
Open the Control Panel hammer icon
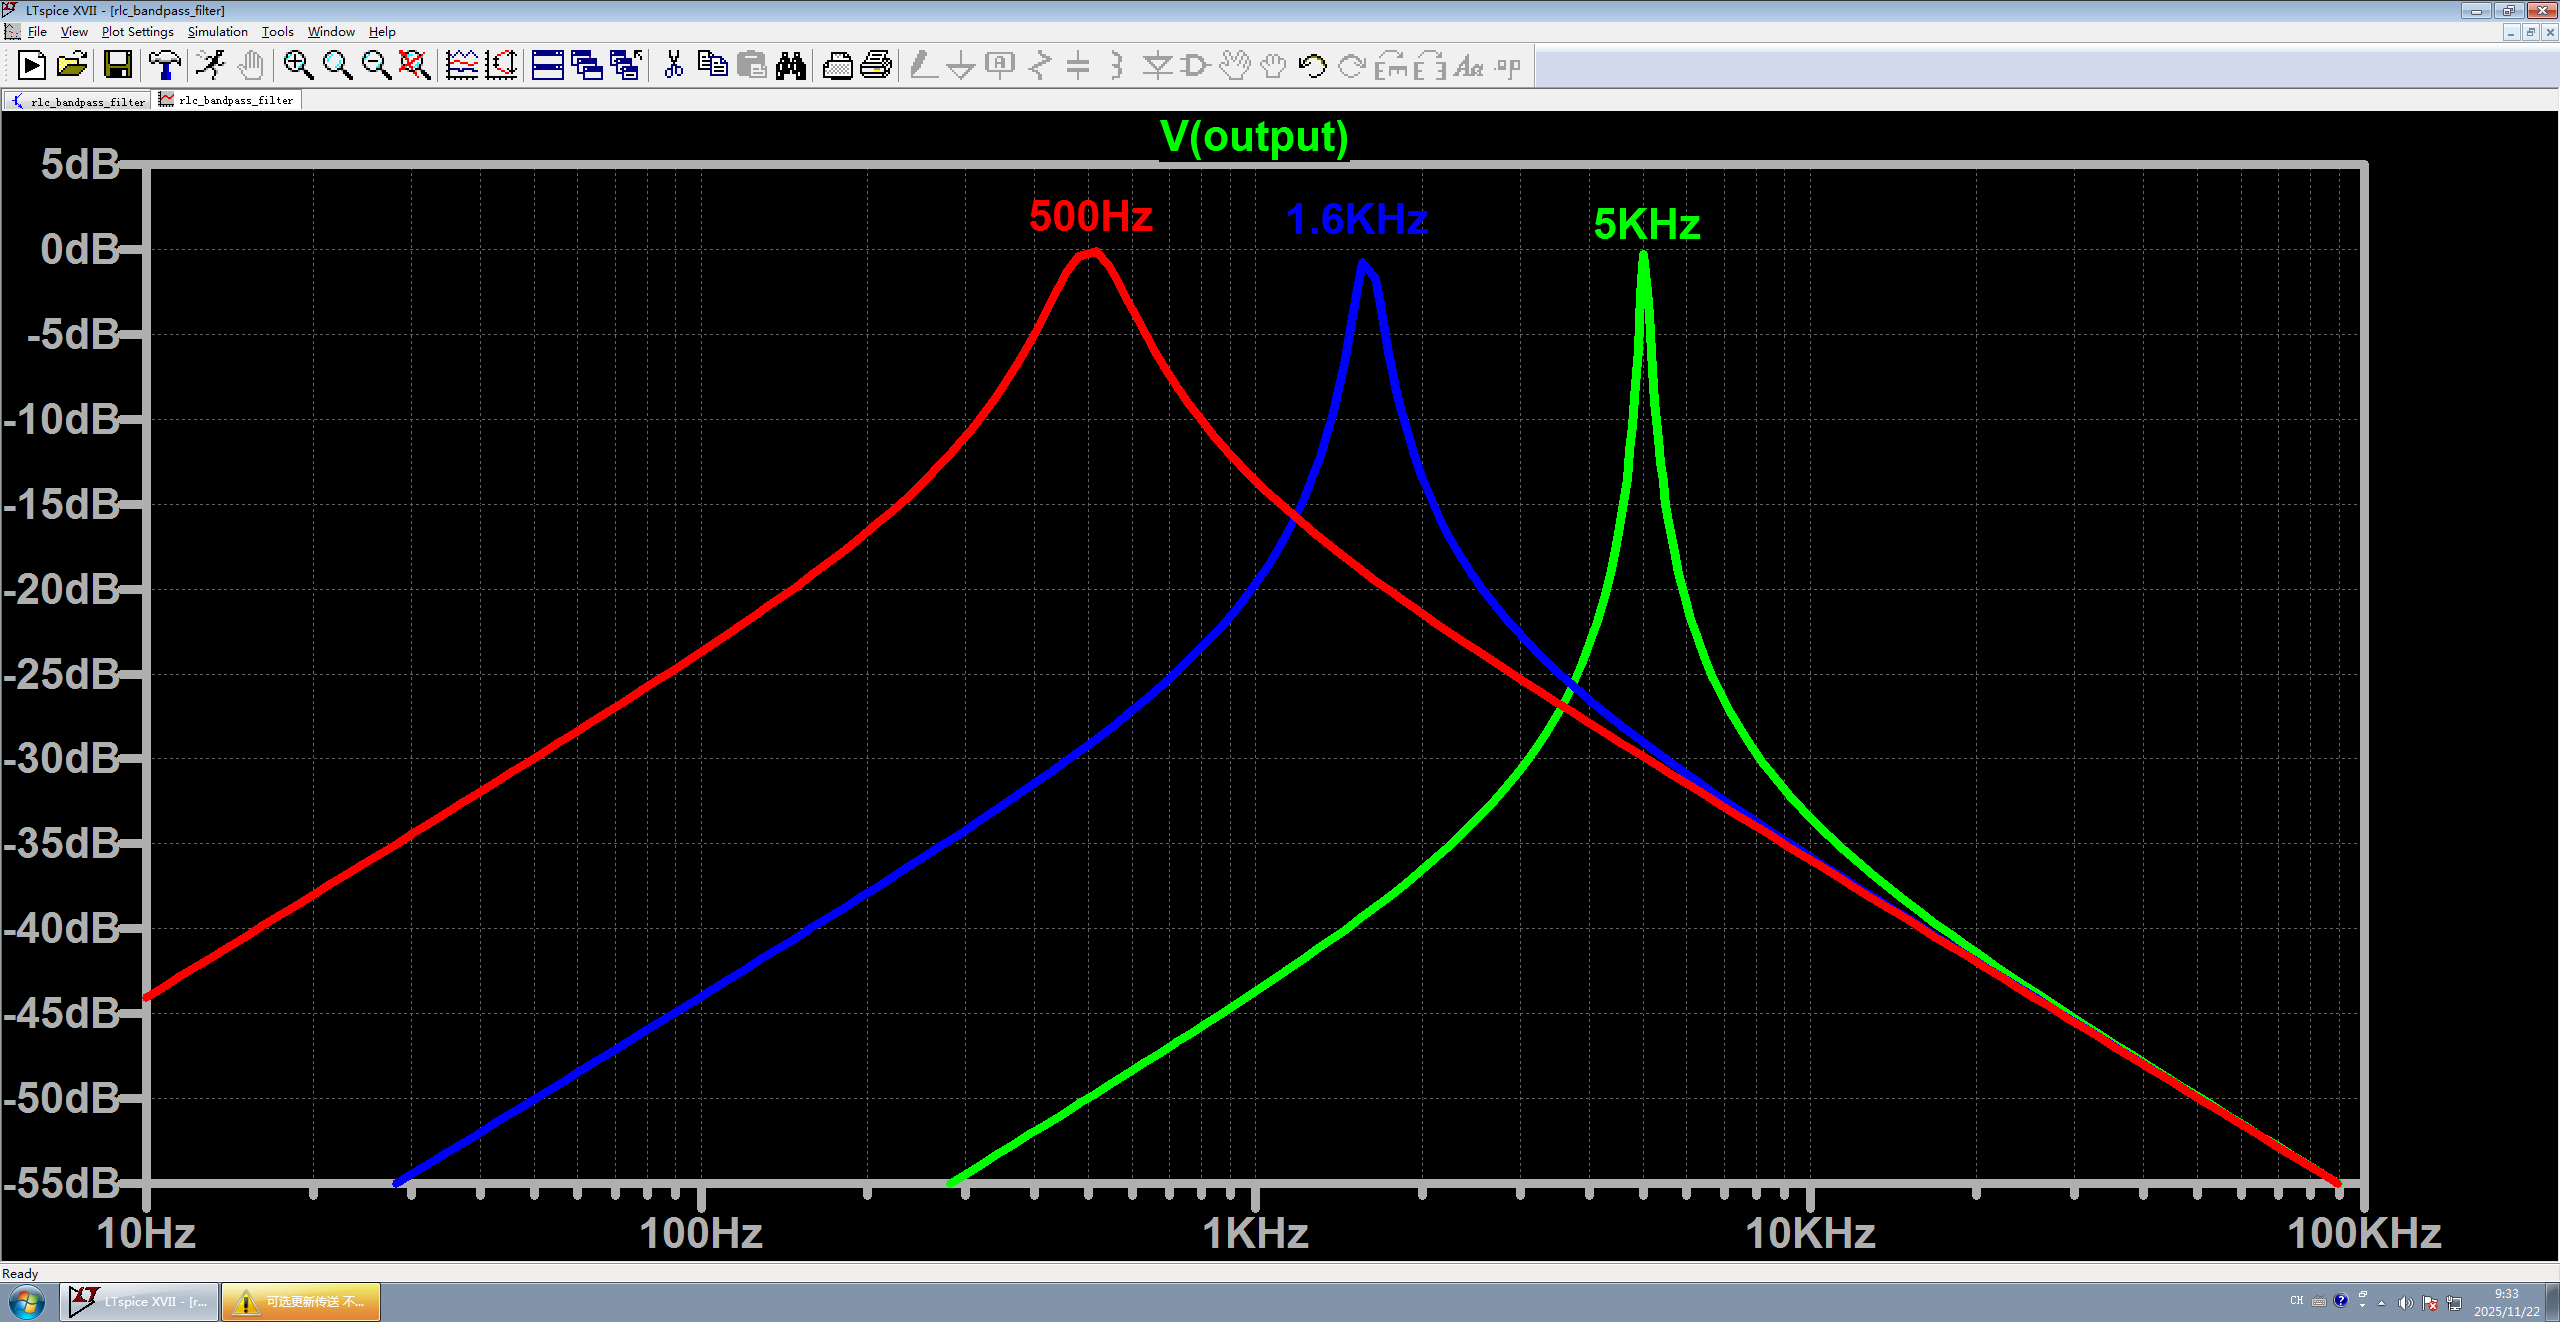[x=165, y=66]
